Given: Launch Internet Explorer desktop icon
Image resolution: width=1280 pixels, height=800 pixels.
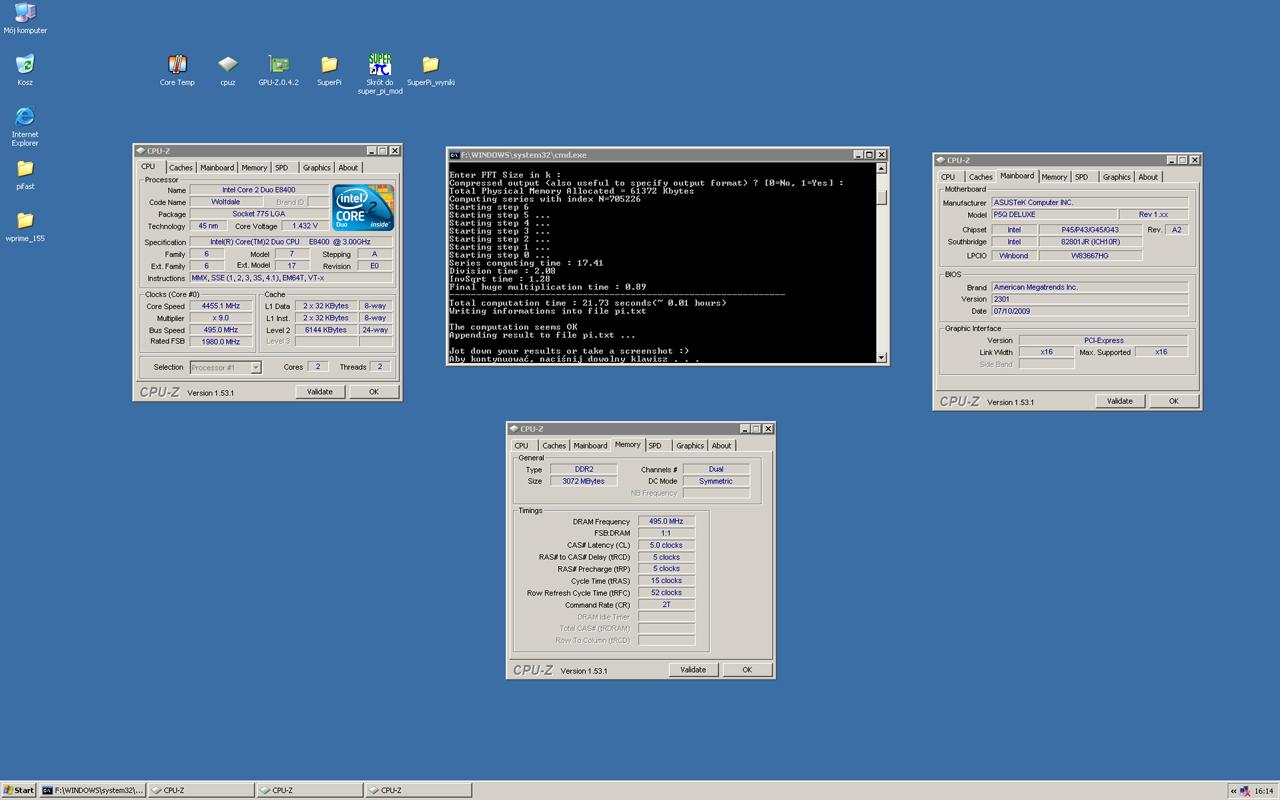Looking at the screenshot, I should [x=25, y=126].
